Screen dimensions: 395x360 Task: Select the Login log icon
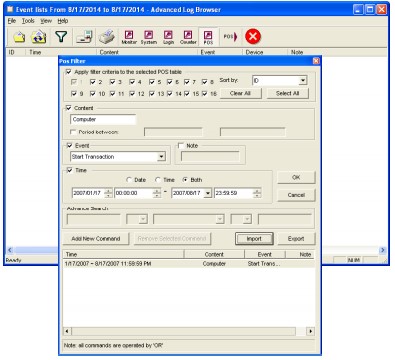click(168, 37)
